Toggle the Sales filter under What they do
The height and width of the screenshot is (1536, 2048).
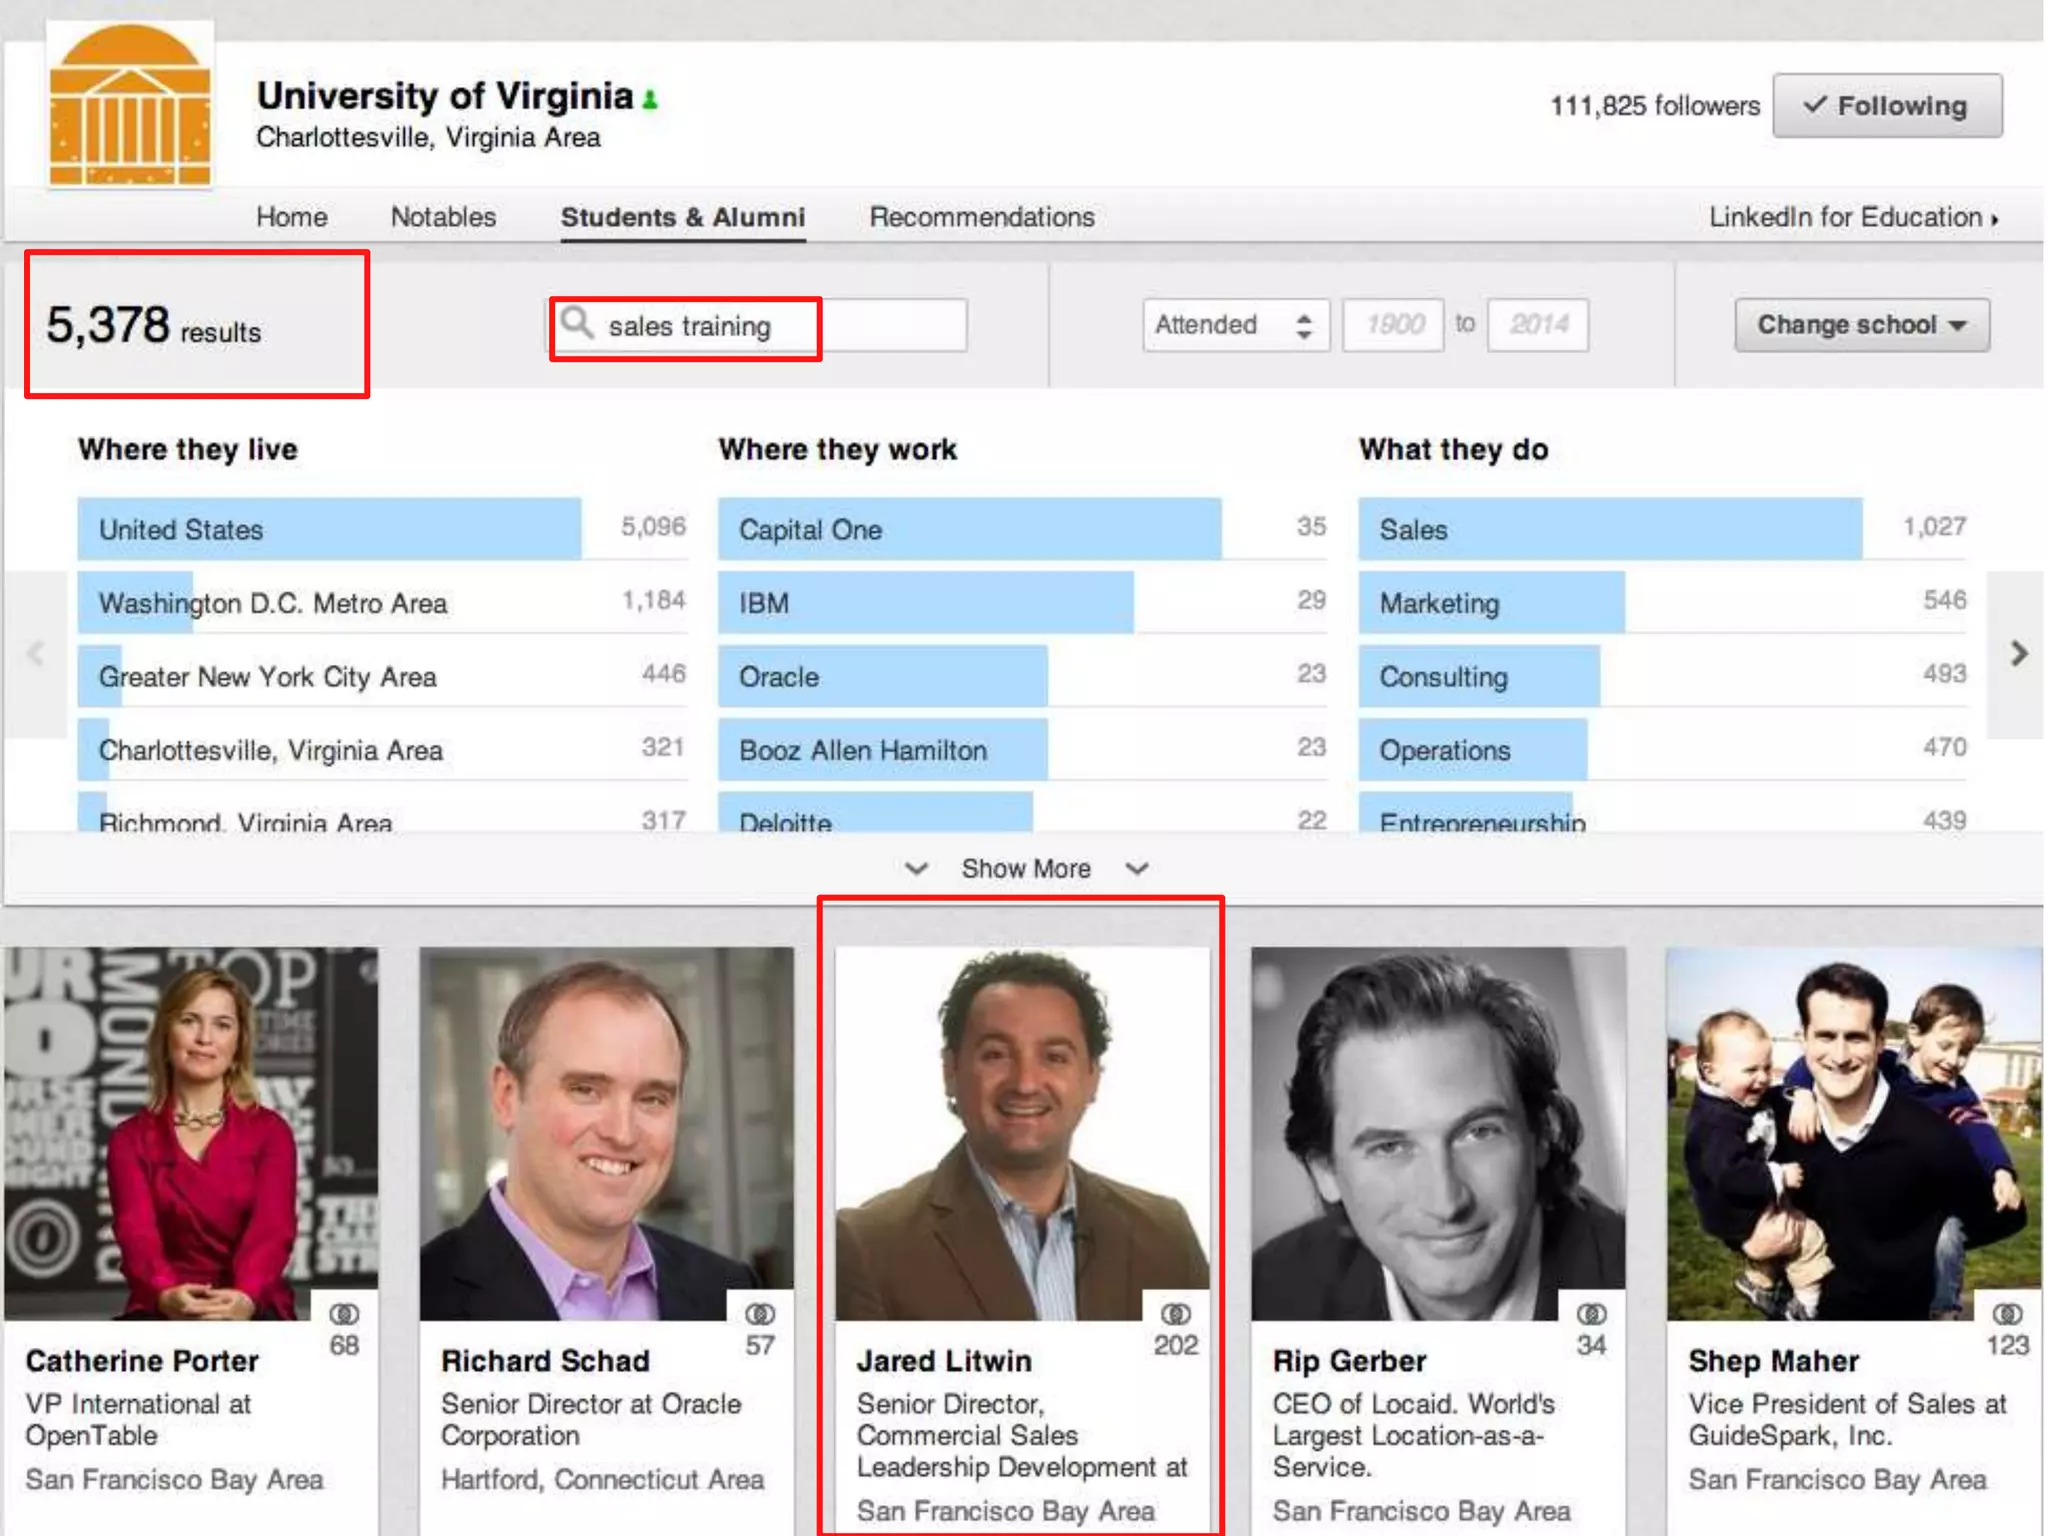[x=1610, y=529]
